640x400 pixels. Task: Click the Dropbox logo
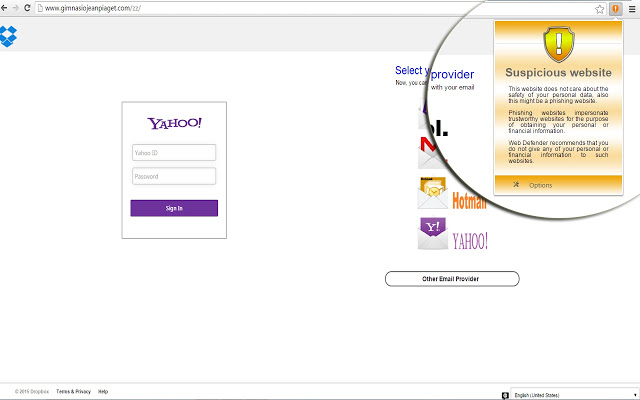8,36
